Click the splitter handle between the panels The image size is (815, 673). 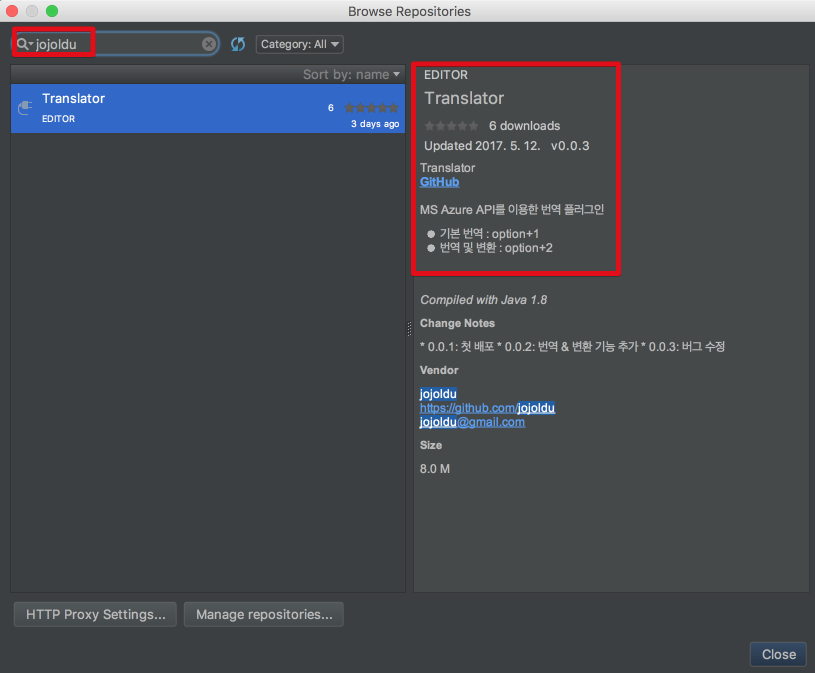pos(409,329)
